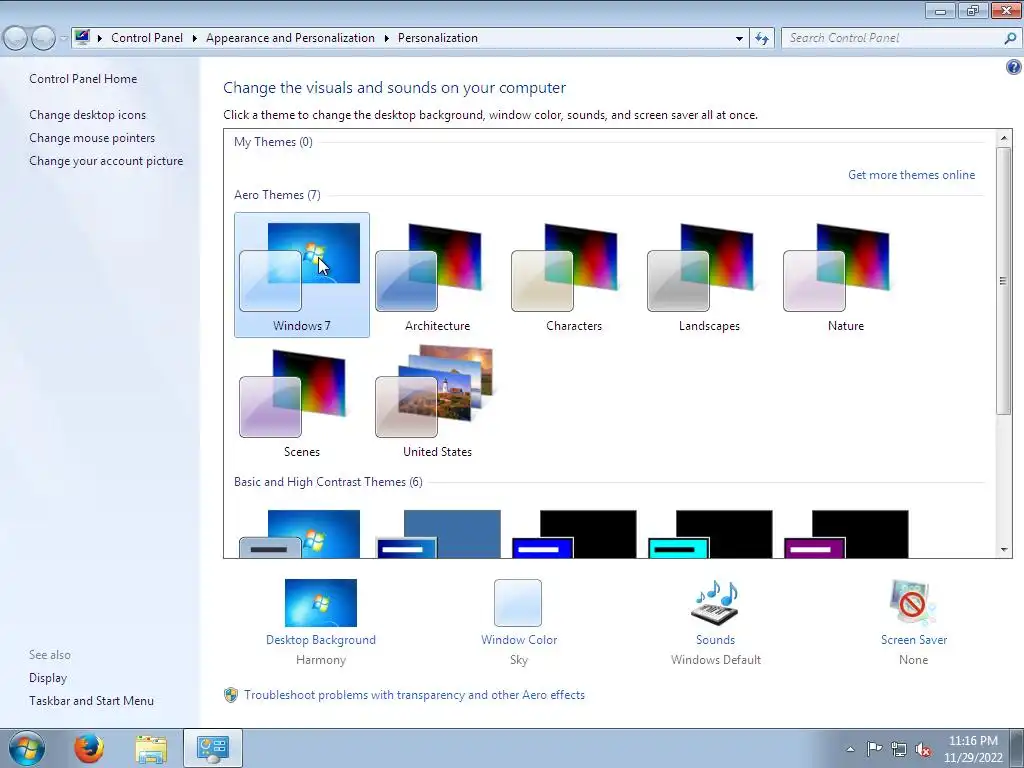Apply the Nature theme

point(845,275)
